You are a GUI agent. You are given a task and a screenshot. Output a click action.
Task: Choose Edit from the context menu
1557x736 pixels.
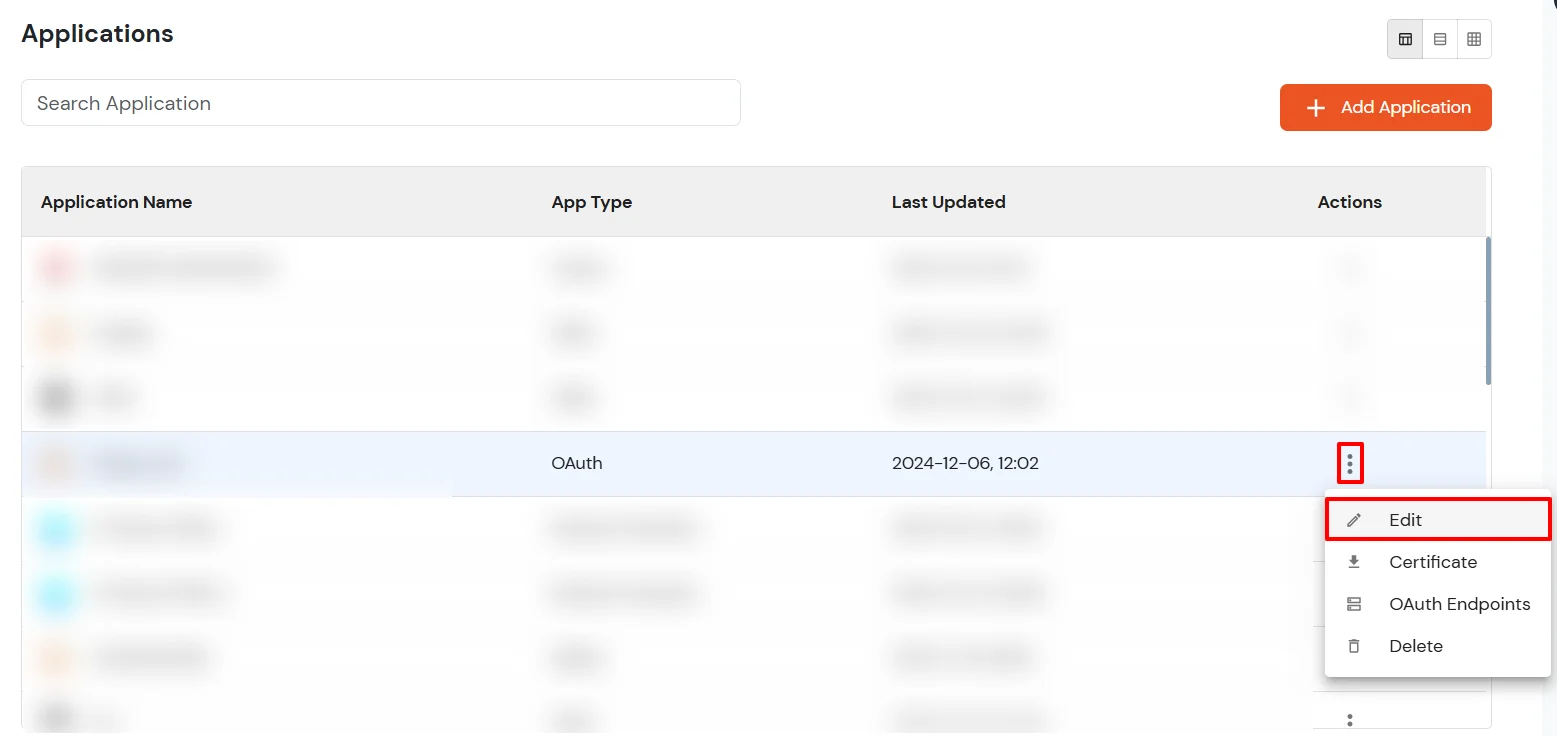tap(1405, 519)
